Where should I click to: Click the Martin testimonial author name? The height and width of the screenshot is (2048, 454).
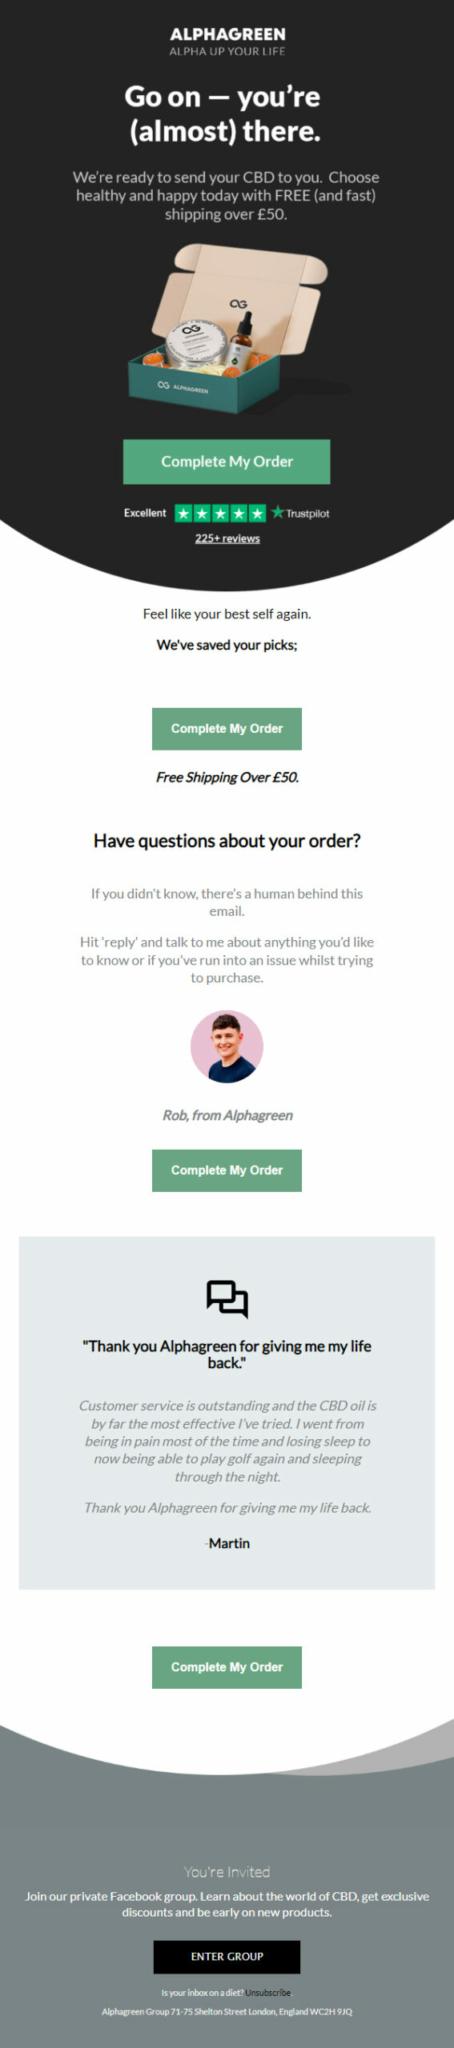coord(229,1542)
